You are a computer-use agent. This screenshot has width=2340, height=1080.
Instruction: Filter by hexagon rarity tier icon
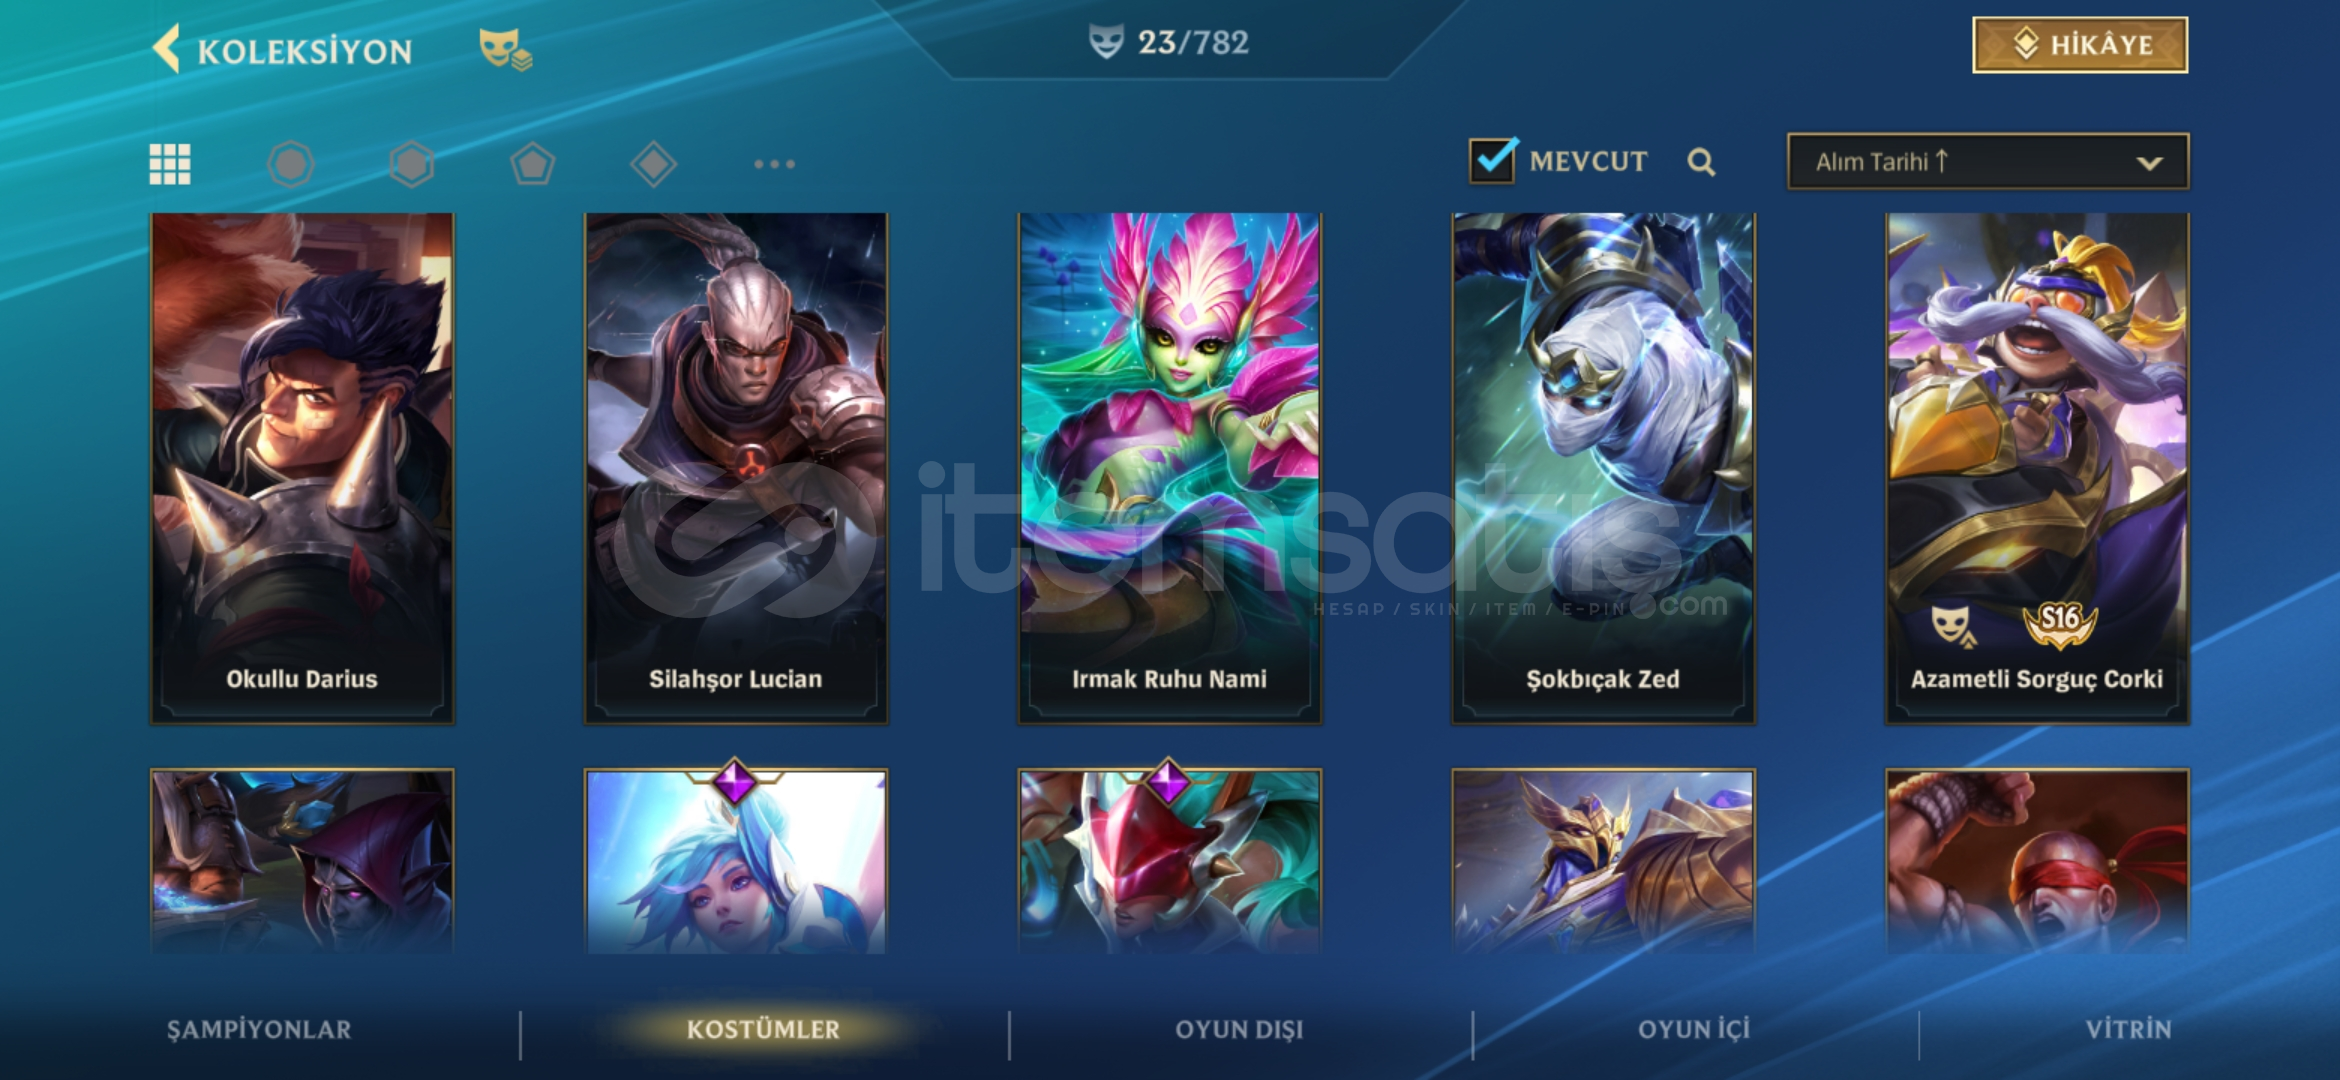click(x=412, y=164)
